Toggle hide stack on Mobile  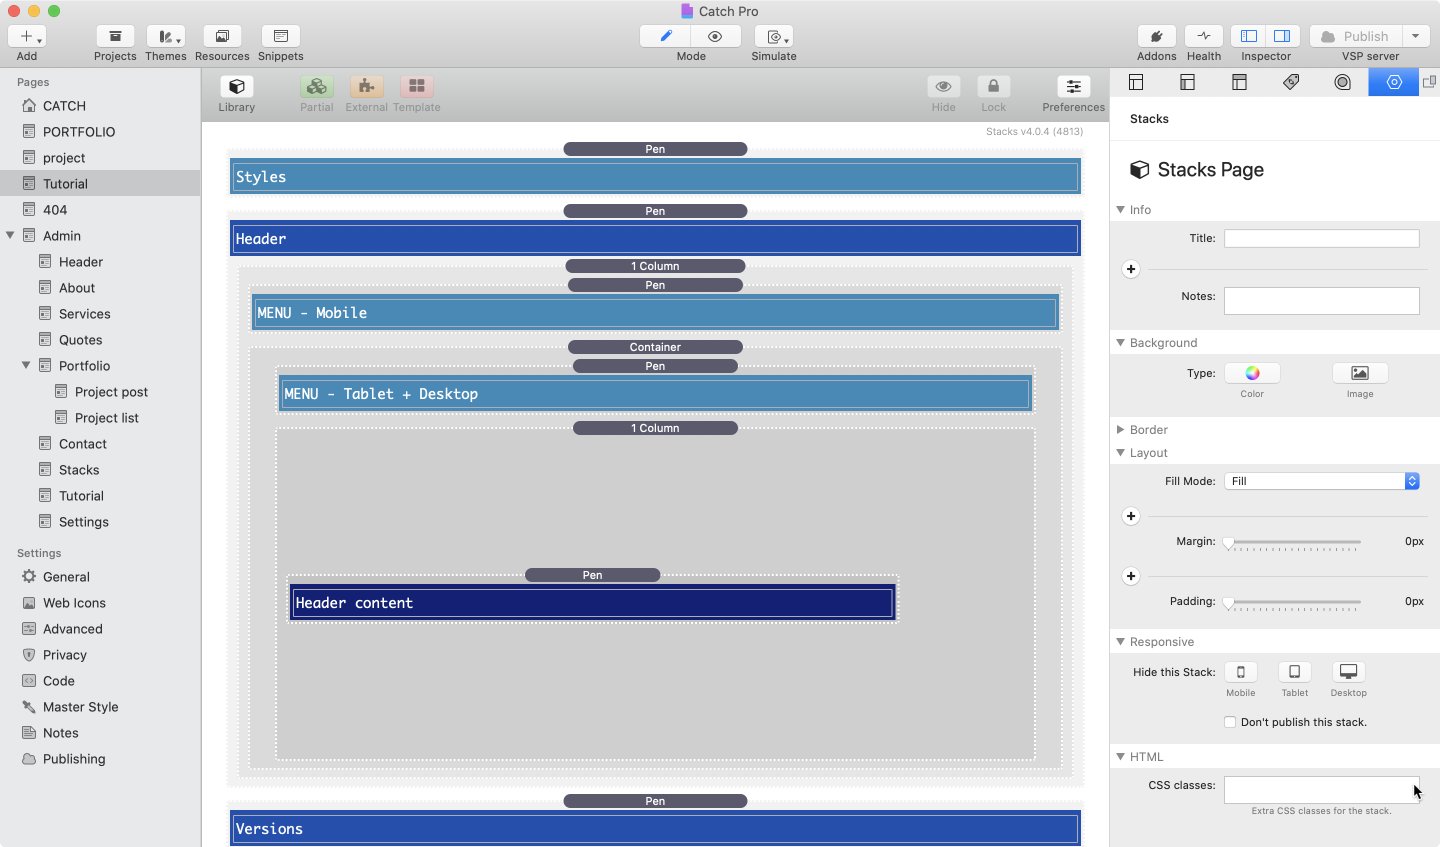[1240, 672]
